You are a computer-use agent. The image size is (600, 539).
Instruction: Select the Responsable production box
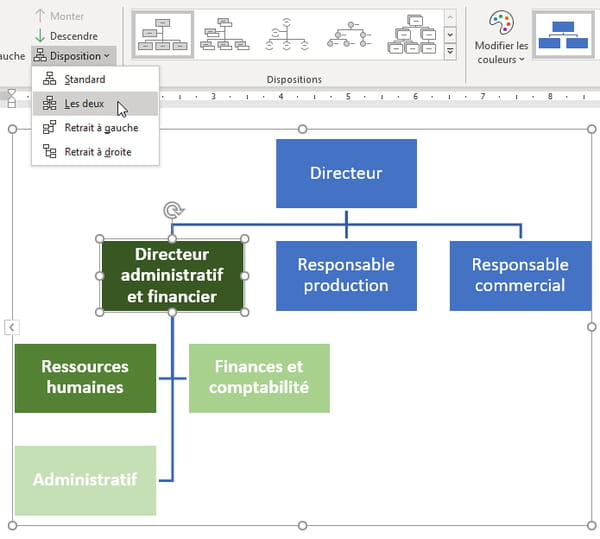pyautogui.click(x=346, y=275)
